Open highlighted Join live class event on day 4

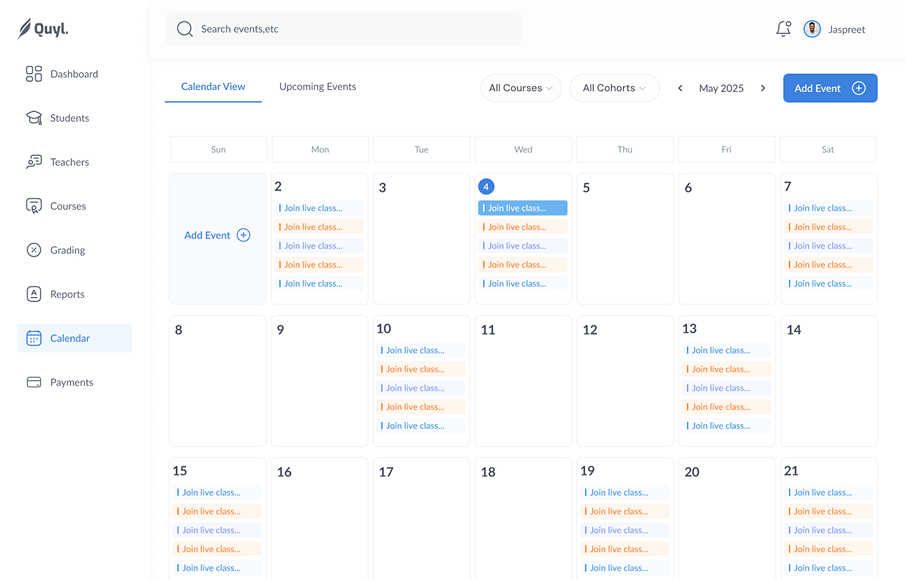(x=522, y=208)
